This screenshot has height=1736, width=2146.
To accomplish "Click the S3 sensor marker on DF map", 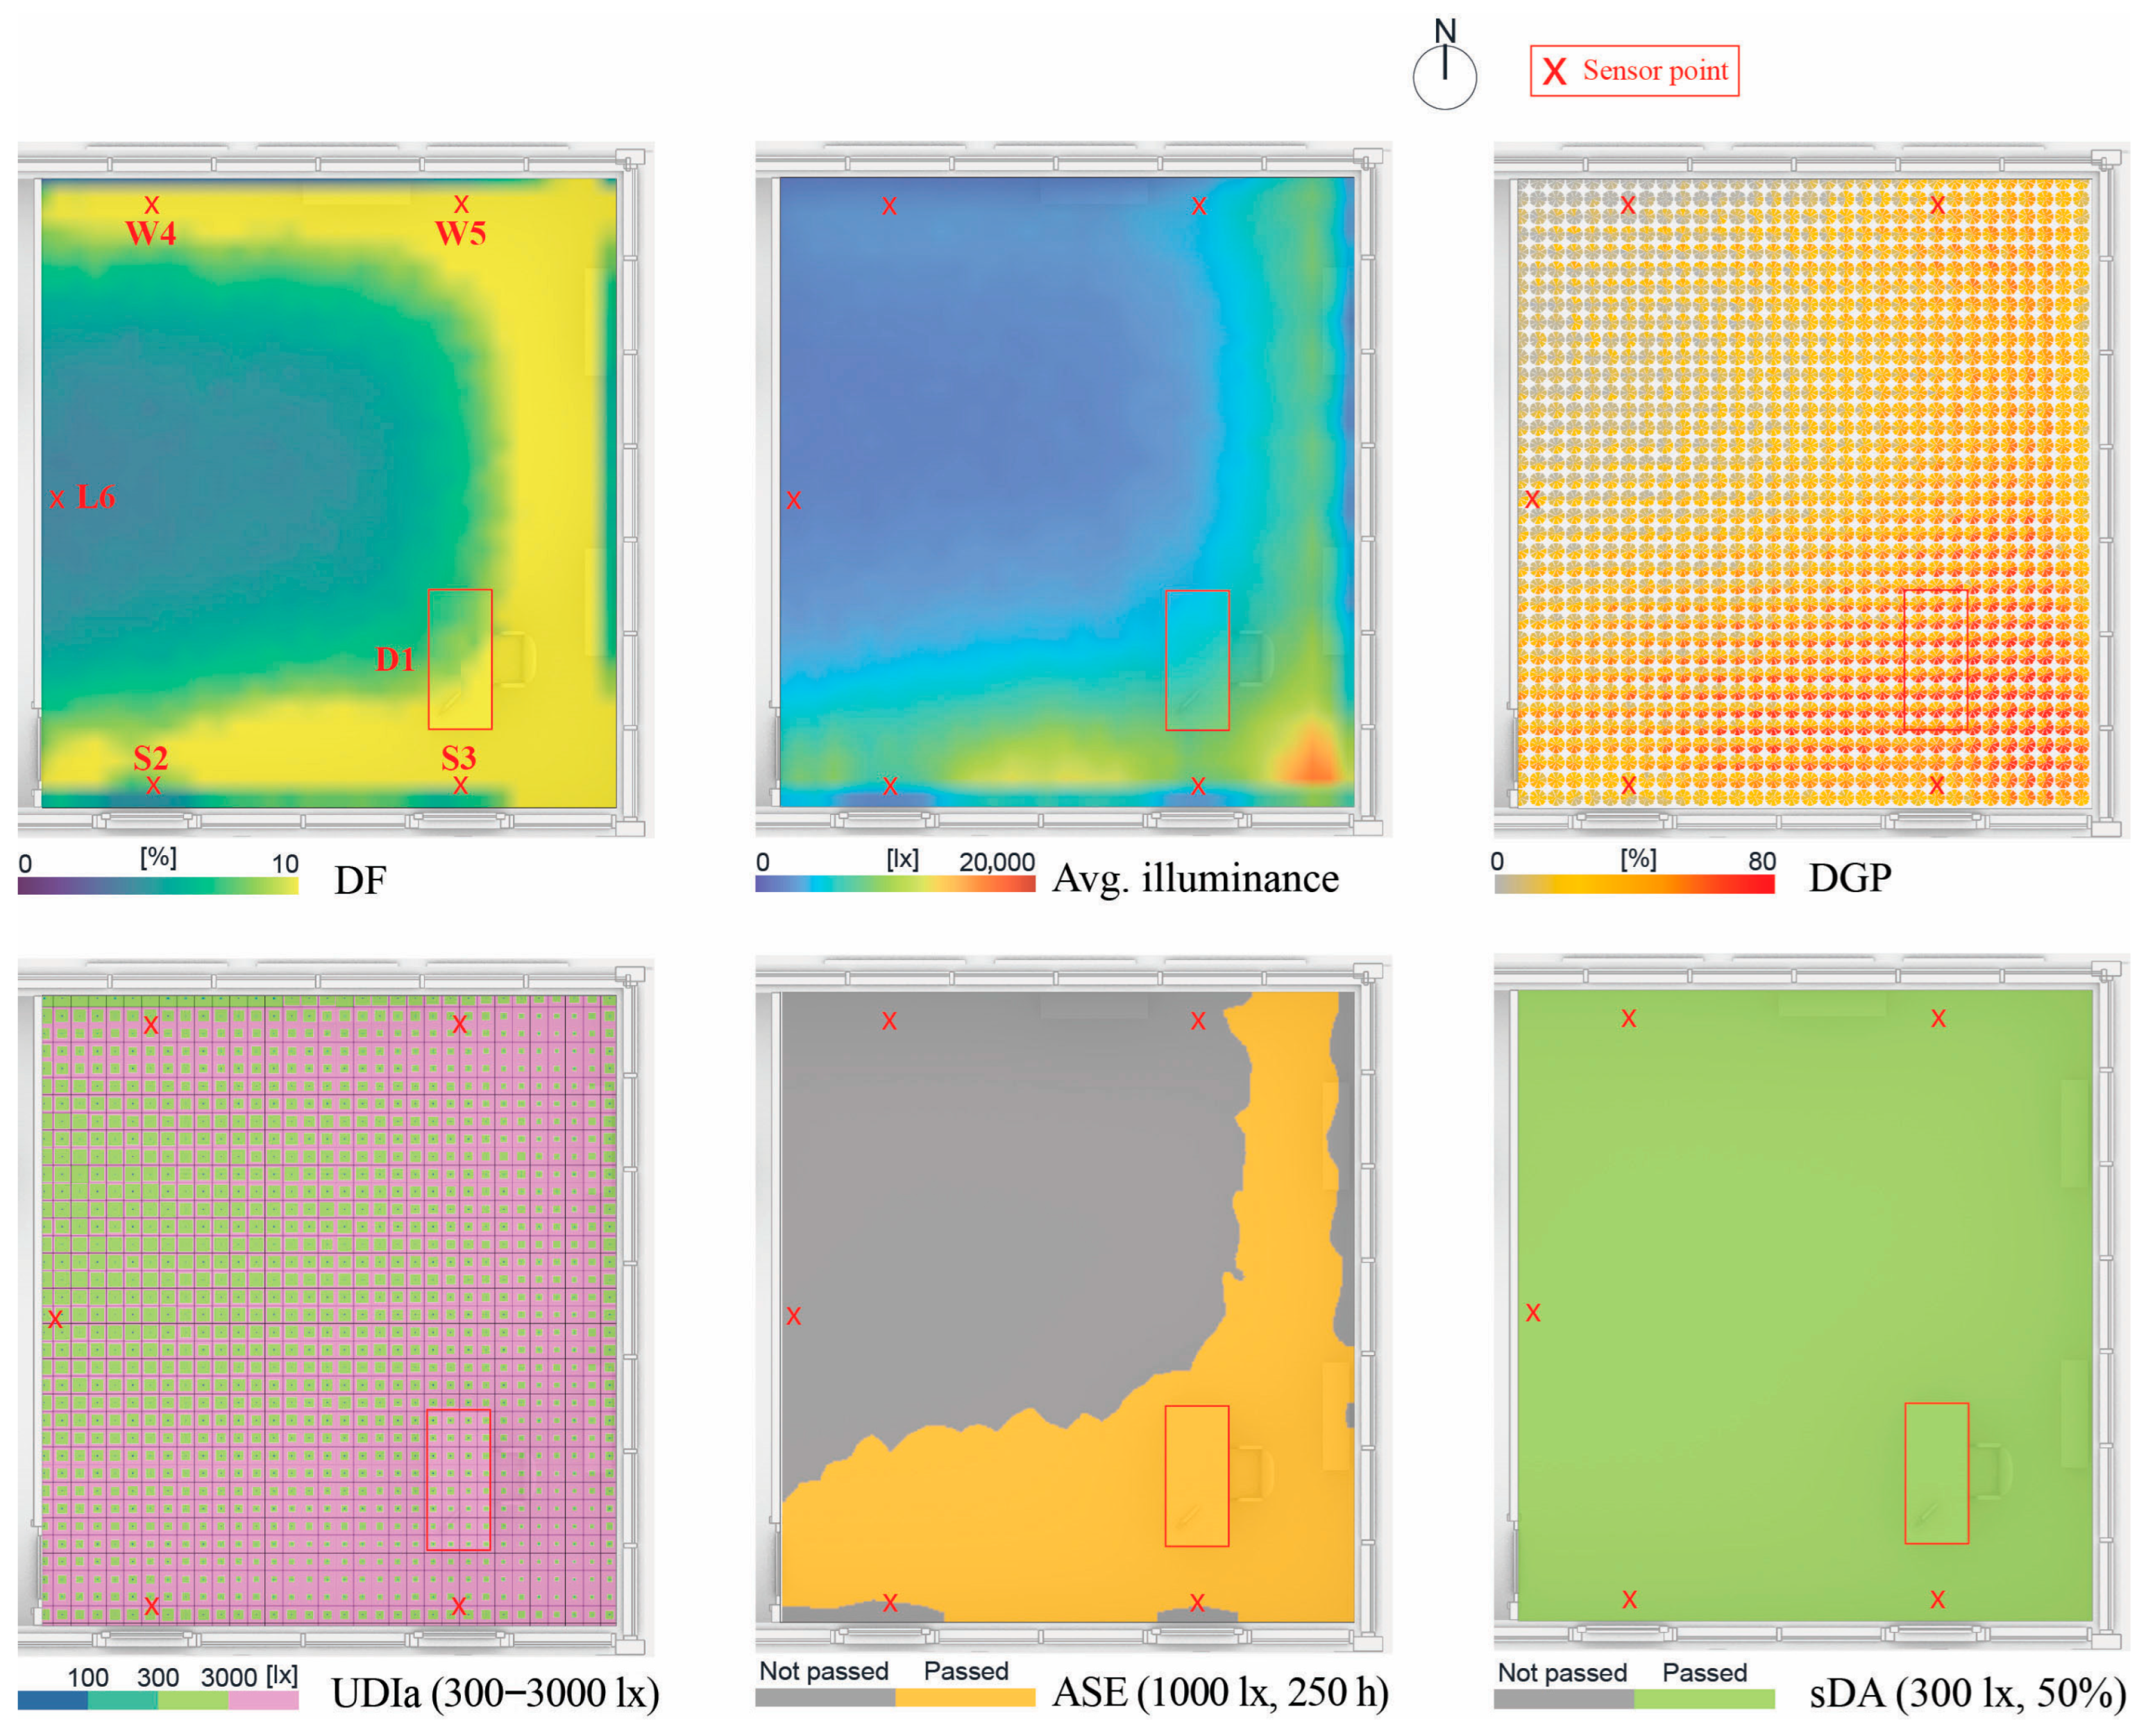I will [x=460, y=786].
